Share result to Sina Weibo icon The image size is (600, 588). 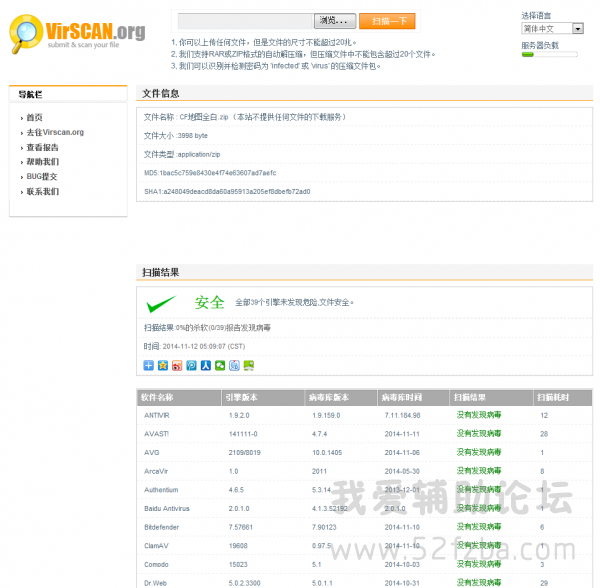[177, 365]
